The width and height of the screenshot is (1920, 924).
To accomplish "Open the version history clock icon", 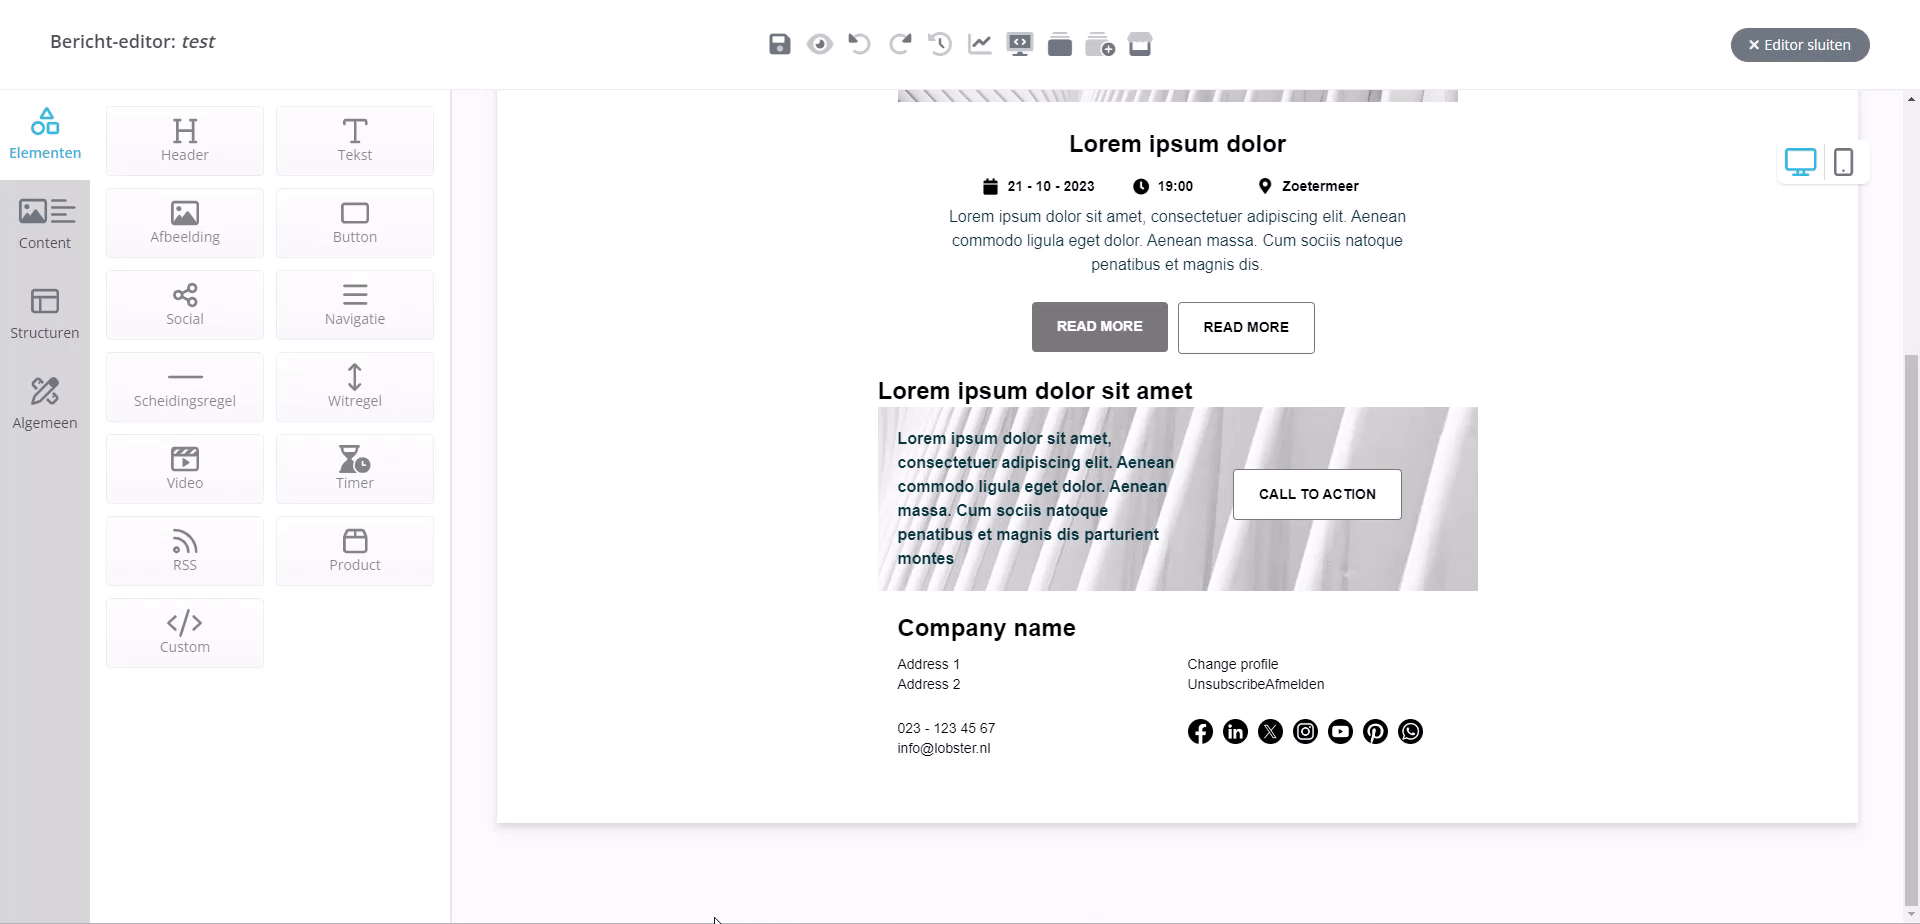I will tap(940, 44).
